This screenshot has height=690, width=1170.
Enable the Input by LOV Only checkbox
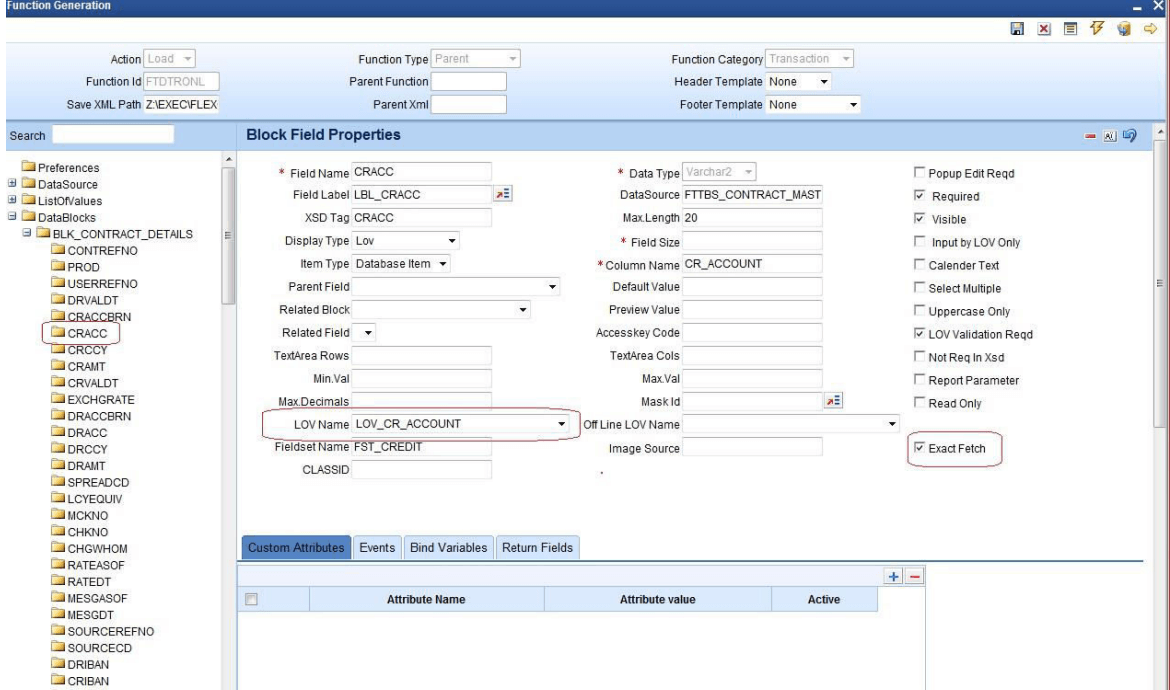[x=919, y=242]
